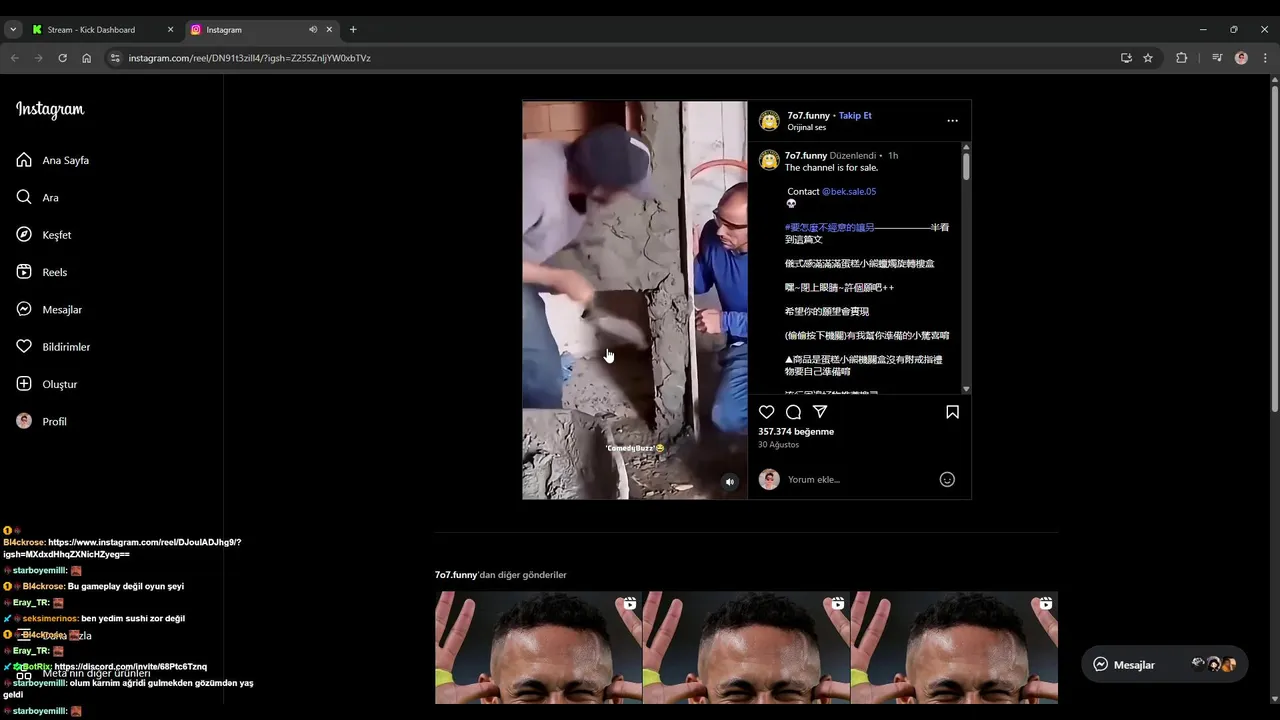Open the Extensions puzzle icon
1280x720 pixels.
point(1181,58)
